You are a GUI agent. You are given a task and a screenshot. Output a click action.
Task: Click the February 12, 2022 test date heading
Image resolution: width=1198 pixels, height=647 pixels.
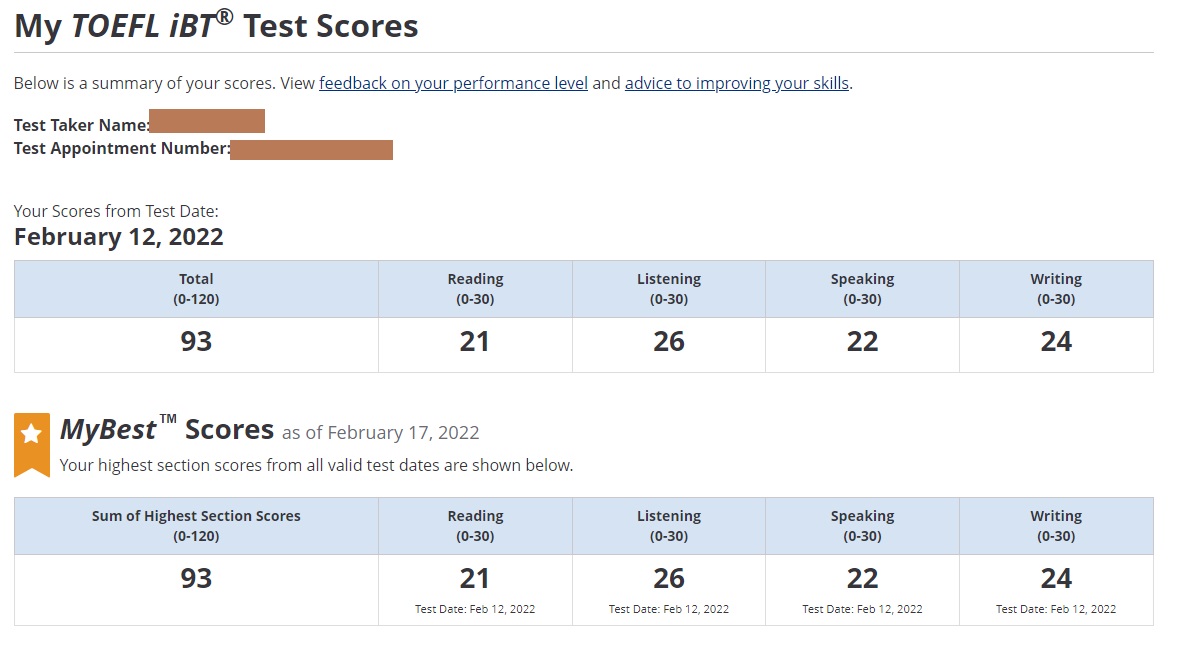119,237
